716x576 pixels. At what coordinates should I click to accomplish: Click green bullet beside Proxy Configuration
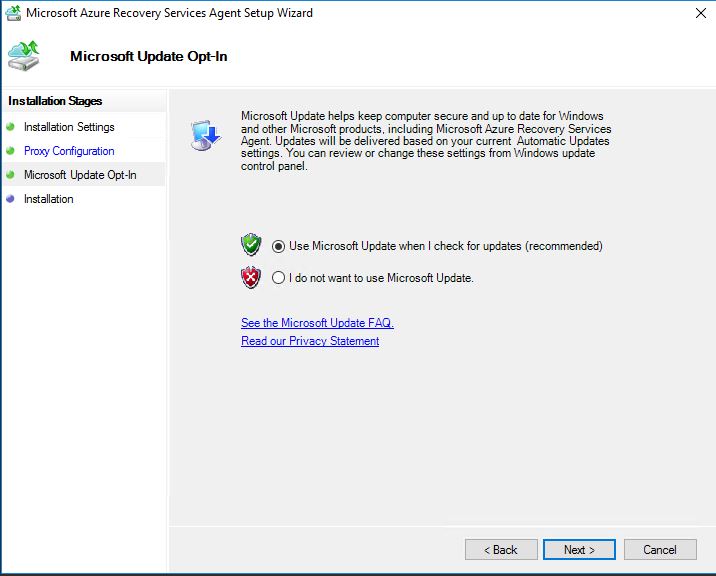[11, 151]
